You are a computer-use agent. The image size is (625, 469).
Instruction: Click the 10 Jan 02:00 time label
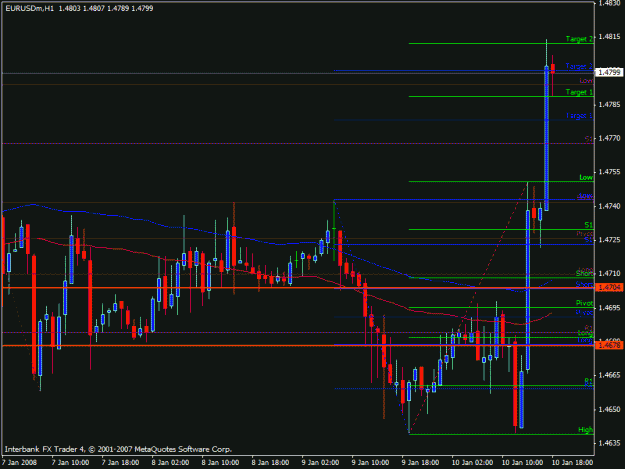[472, 463]
